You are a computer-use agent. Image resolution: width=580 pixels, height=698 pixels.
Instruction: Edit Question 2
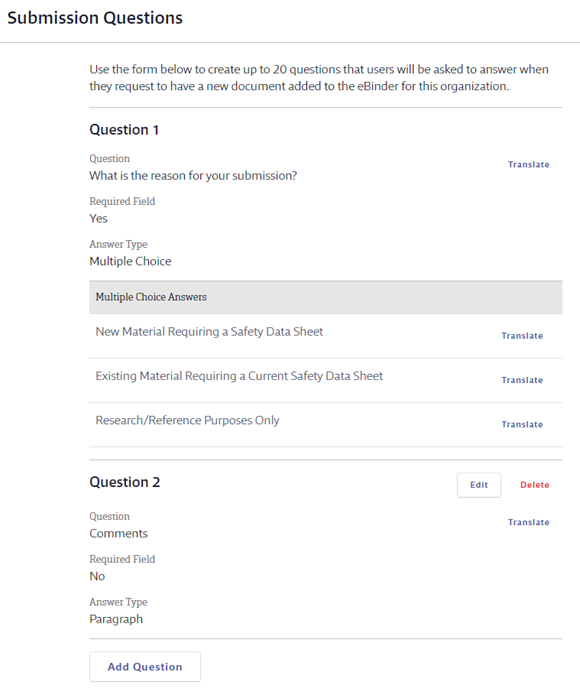tap(479, 485)
